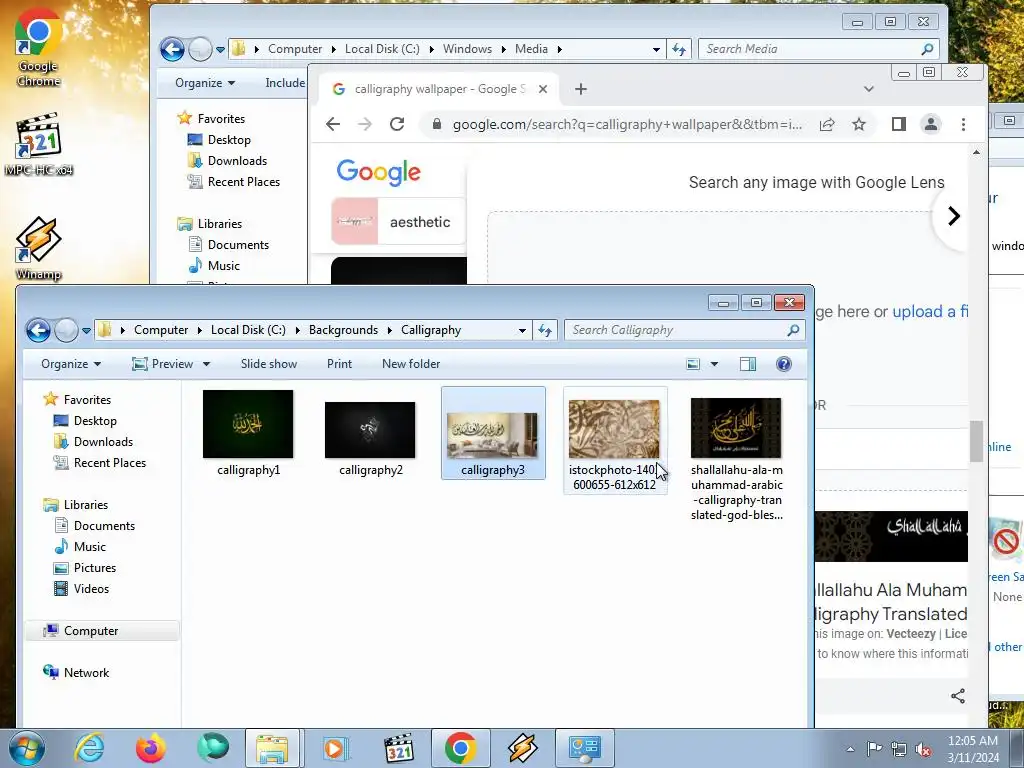Click the Search Media field

[x=819, y=49]
